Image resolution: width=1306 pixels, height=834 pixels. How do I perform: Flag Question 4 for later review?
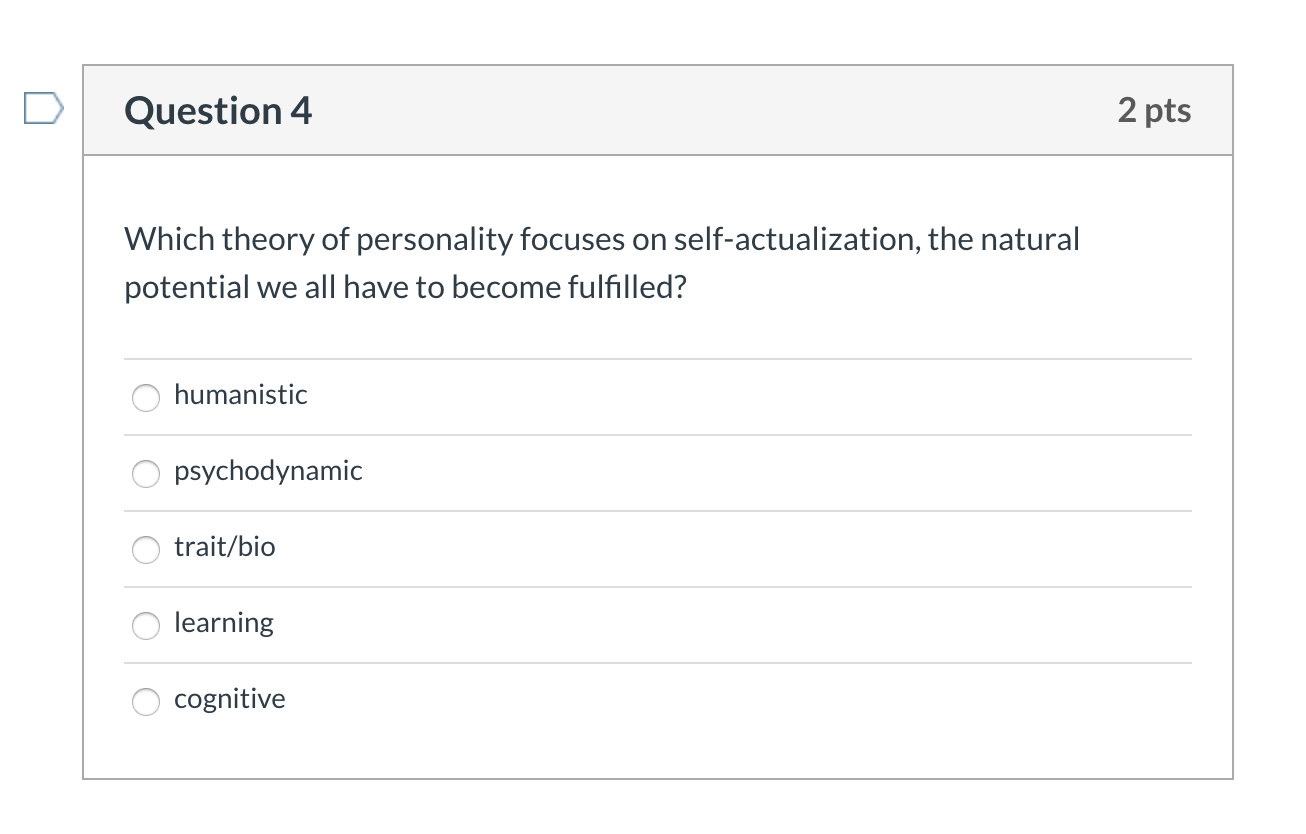click(43, 108)
